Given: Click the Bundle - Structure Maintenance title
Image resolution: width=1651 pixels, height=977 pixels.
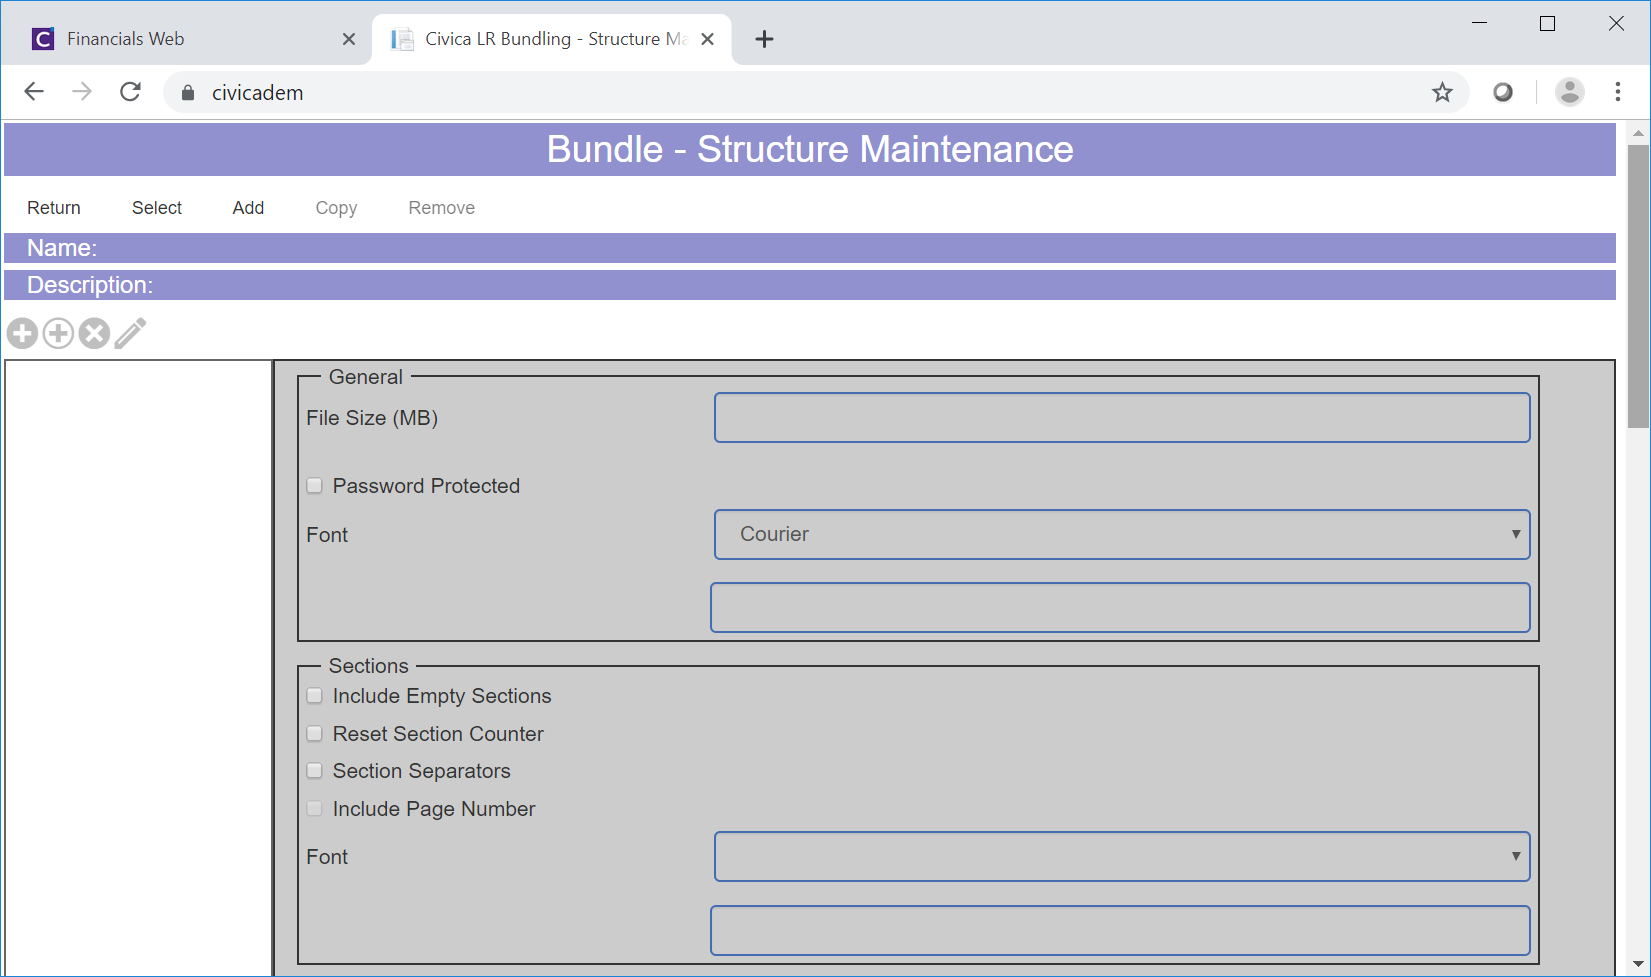Looking at the screenshot, I should pyautogui.click(x=810, y=149).
